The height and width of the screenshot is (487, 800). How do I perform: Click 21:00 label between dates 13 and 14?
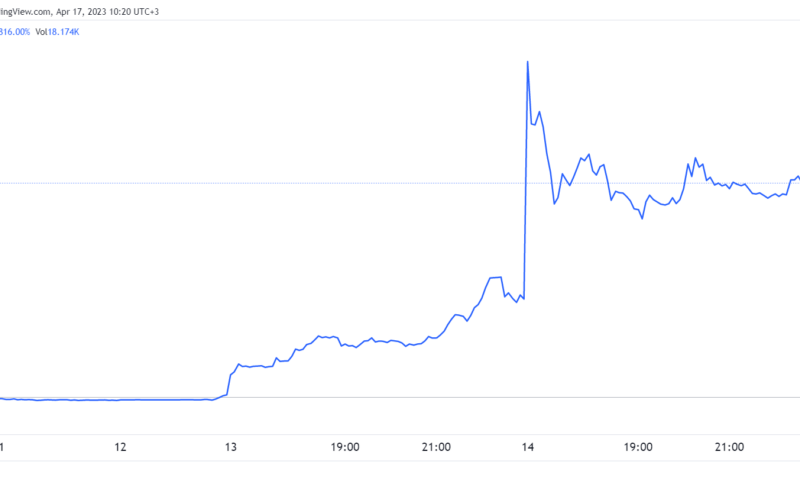[x=436, y=447]
